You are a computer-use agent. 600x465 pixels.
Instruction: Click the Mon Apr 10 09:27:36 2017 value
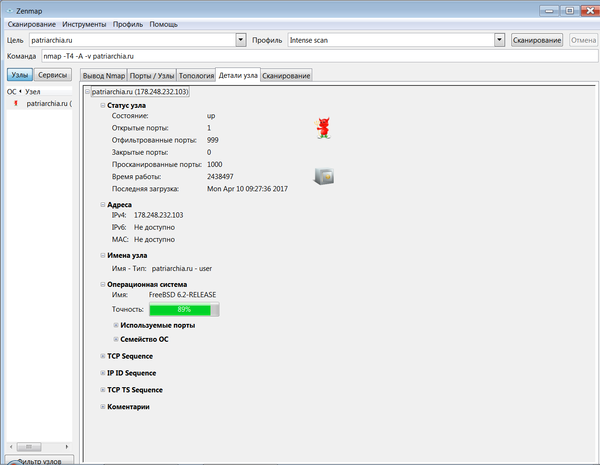point(247,189)
